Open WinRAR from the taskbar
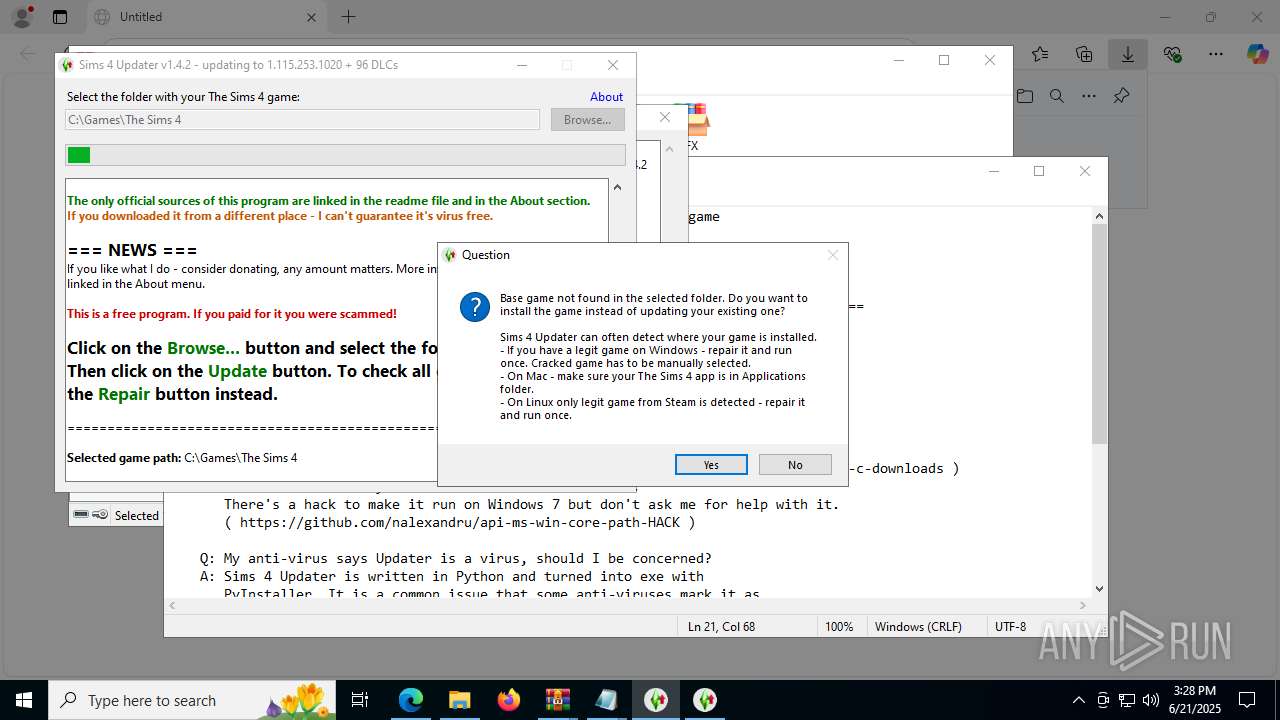This screenshot has height=720, width=1280. pos(557,700)
